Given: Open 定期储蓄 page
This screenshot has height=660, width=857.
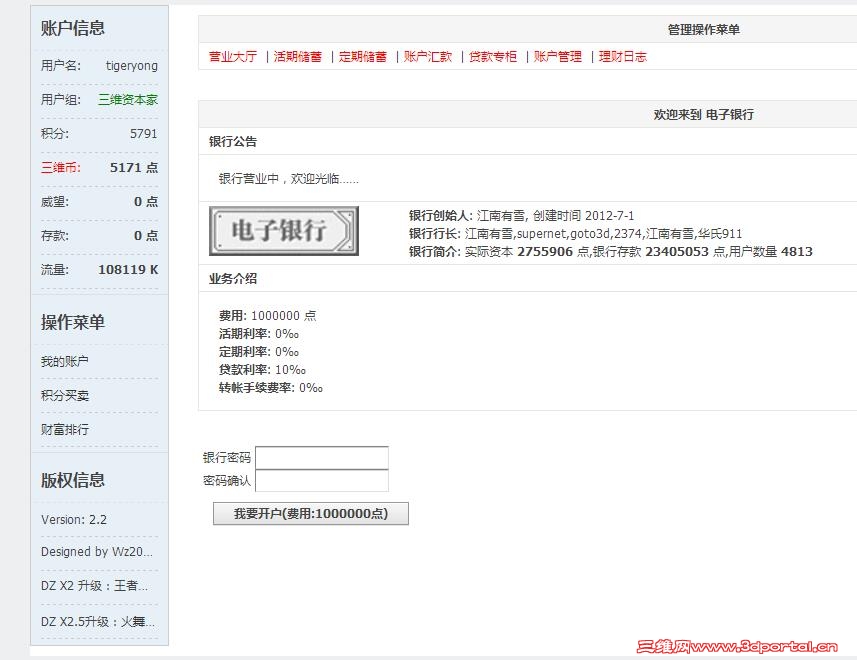Looking at the screenshot, I should coord(363,56).
